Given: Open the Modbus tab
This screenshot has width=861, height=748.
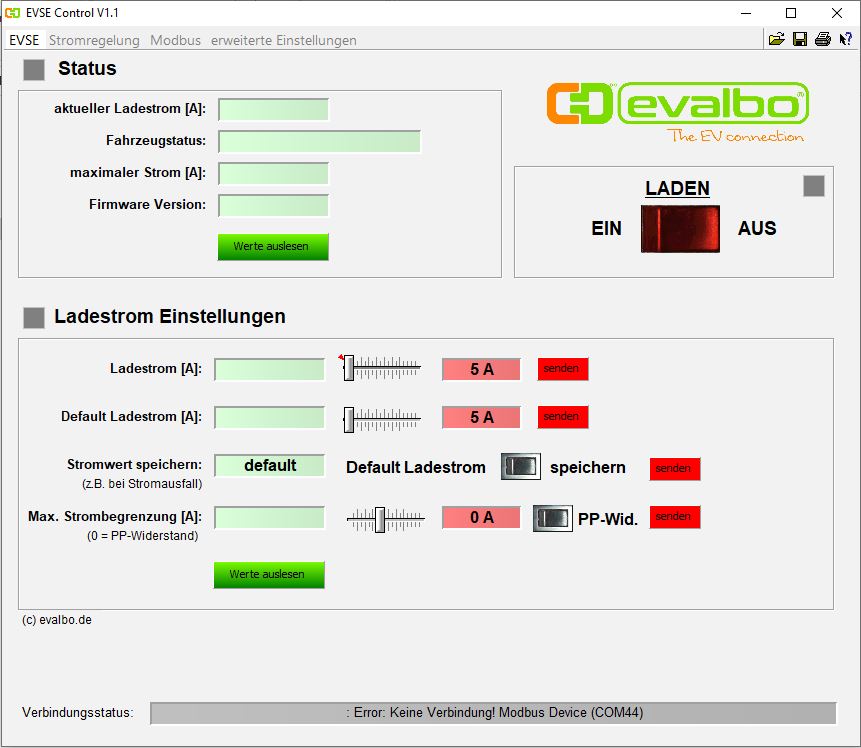Looking at the screenshot, I should (x=175, y=40).
